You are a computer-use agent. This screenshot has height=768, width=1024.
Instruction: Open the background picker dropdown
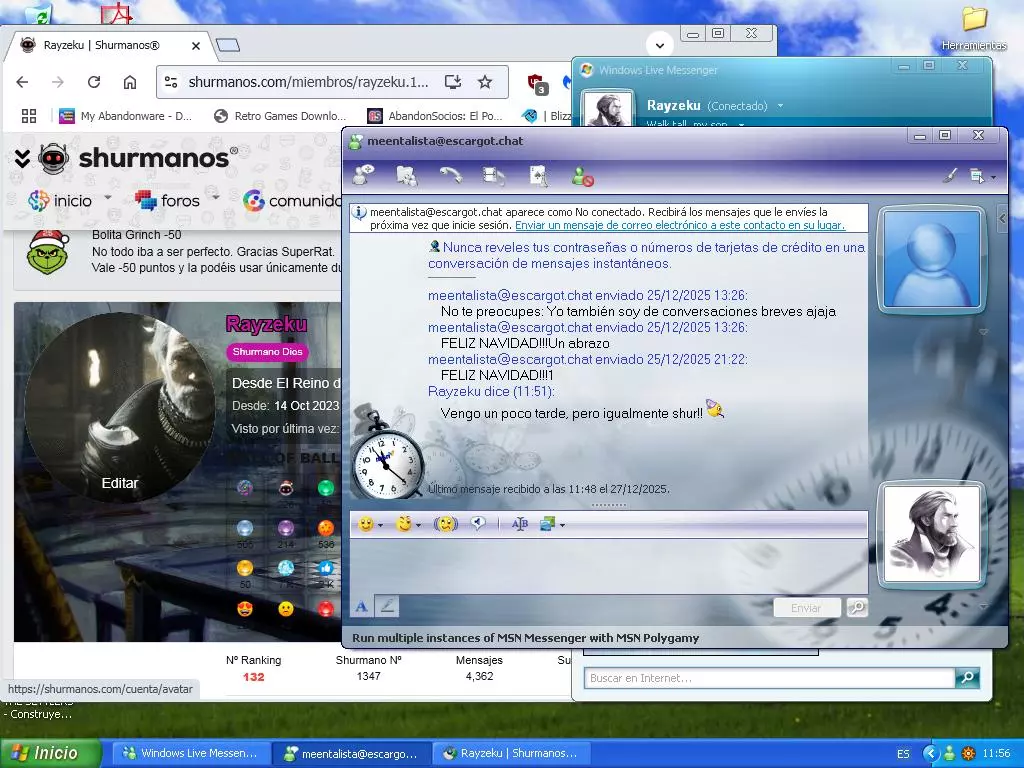[x=552, y=524]
